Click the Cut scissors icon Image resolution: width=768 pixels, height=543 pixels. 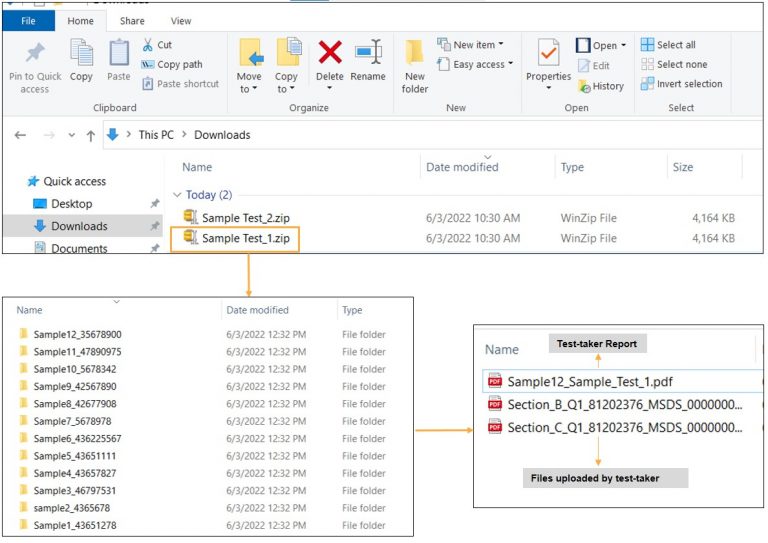pyautogui.click(x=149, y=45)
